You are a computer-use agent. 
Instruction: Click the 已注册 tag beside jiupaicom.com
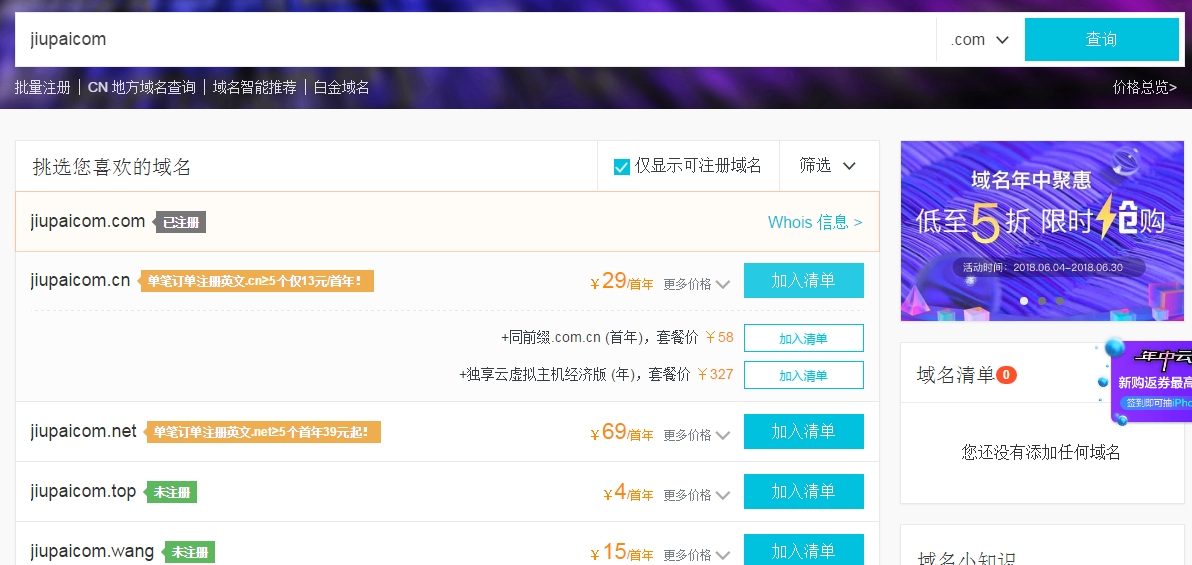point(181,222)
